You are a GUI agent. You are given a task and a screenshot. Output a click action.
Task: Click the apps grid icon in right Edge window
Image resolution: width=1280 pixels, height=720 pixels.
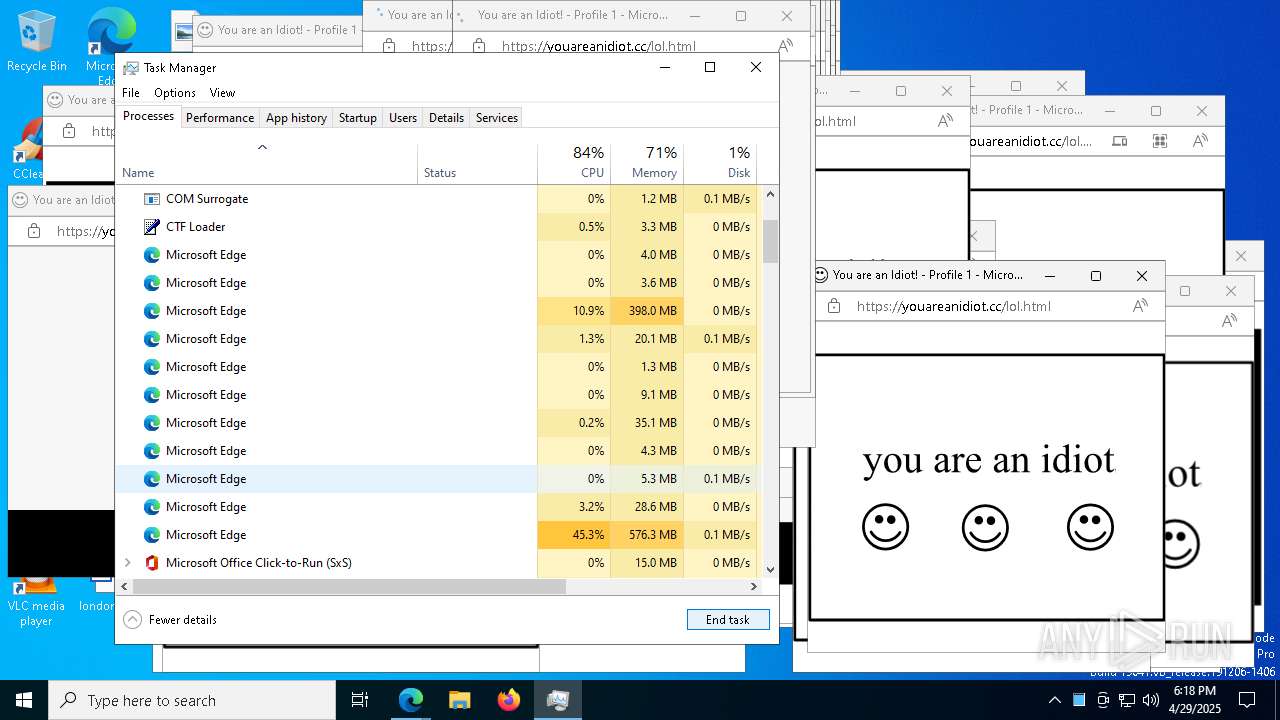click(1160, 141)
